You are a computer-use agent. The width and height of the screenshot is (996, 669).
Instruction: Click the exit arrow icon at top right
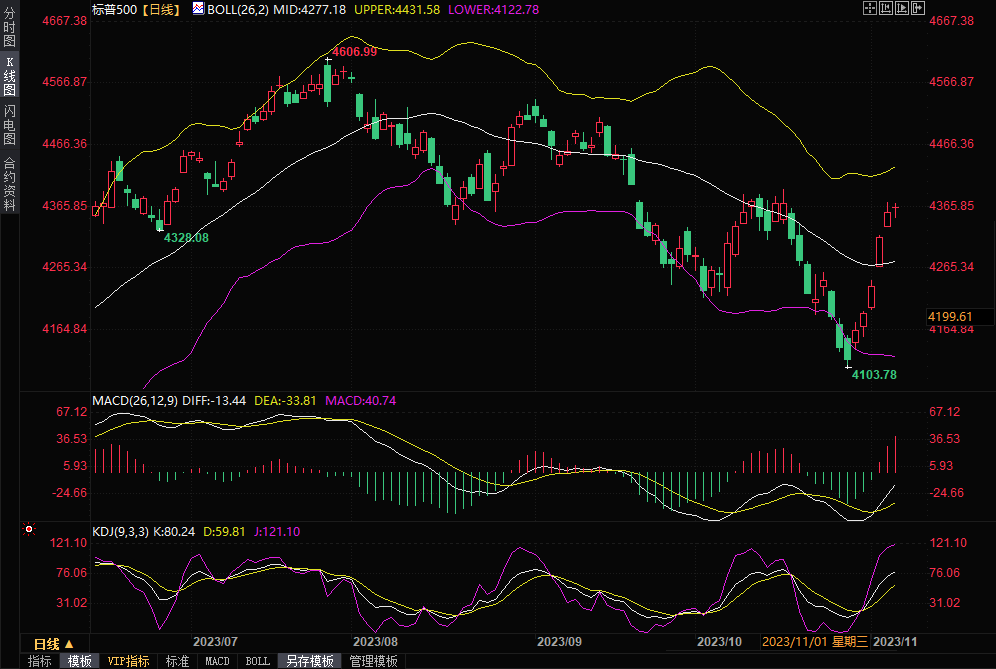[x=918, y=8]
